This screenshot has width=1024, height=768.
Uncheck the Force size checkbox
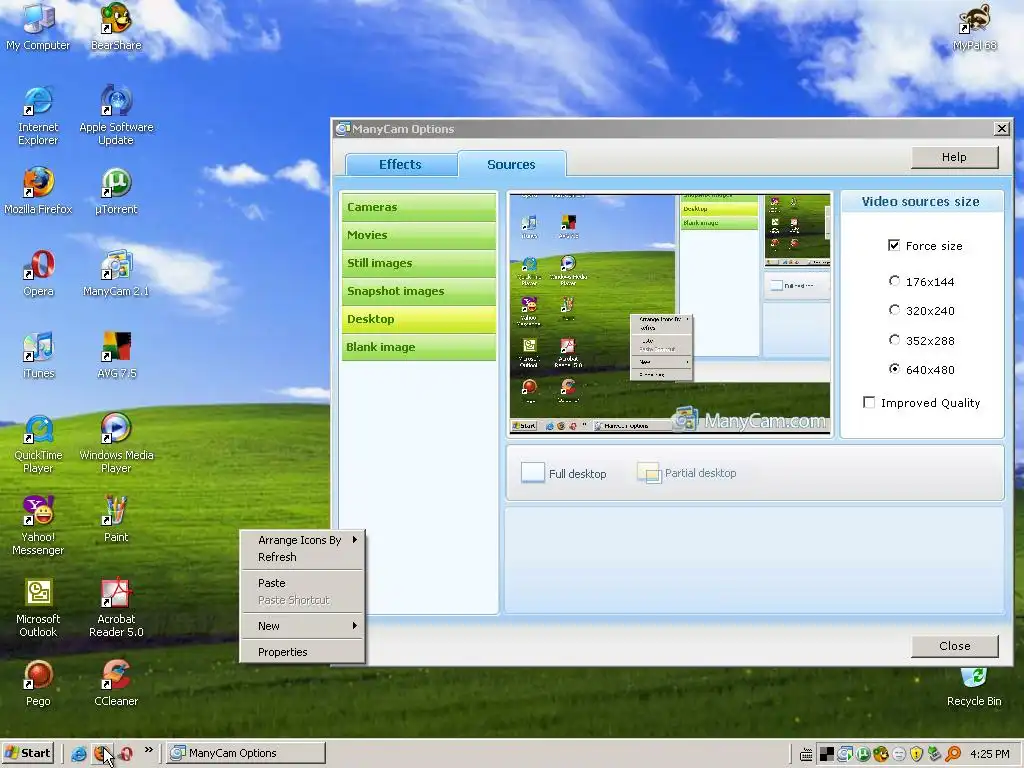pos(894,246)
